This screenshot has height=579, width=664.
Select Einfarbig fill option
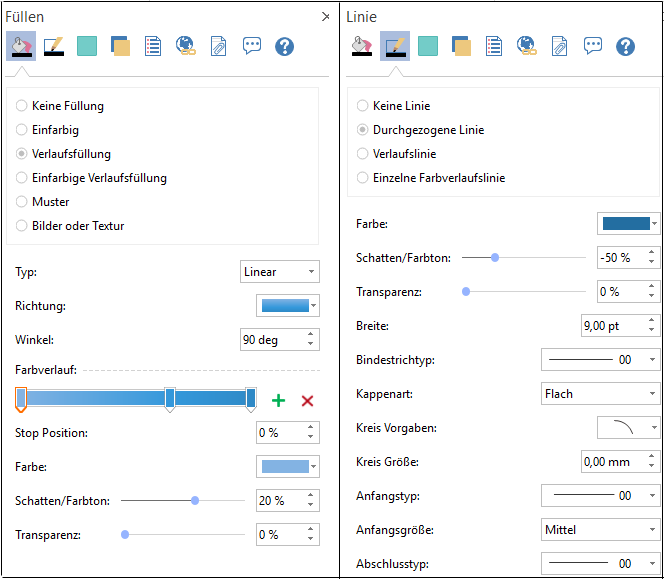47,130
